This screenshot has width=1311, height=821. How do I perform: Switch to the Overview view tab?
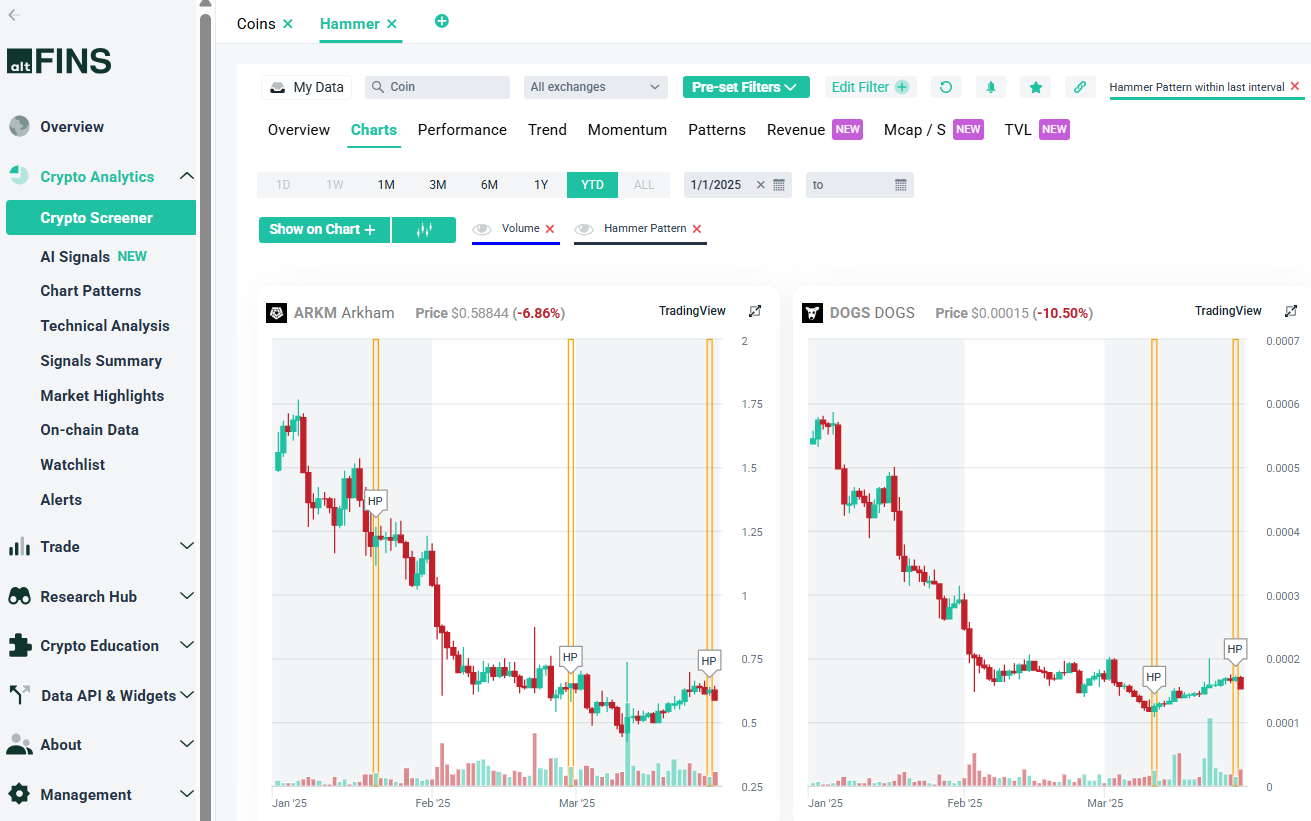[299, 130]
